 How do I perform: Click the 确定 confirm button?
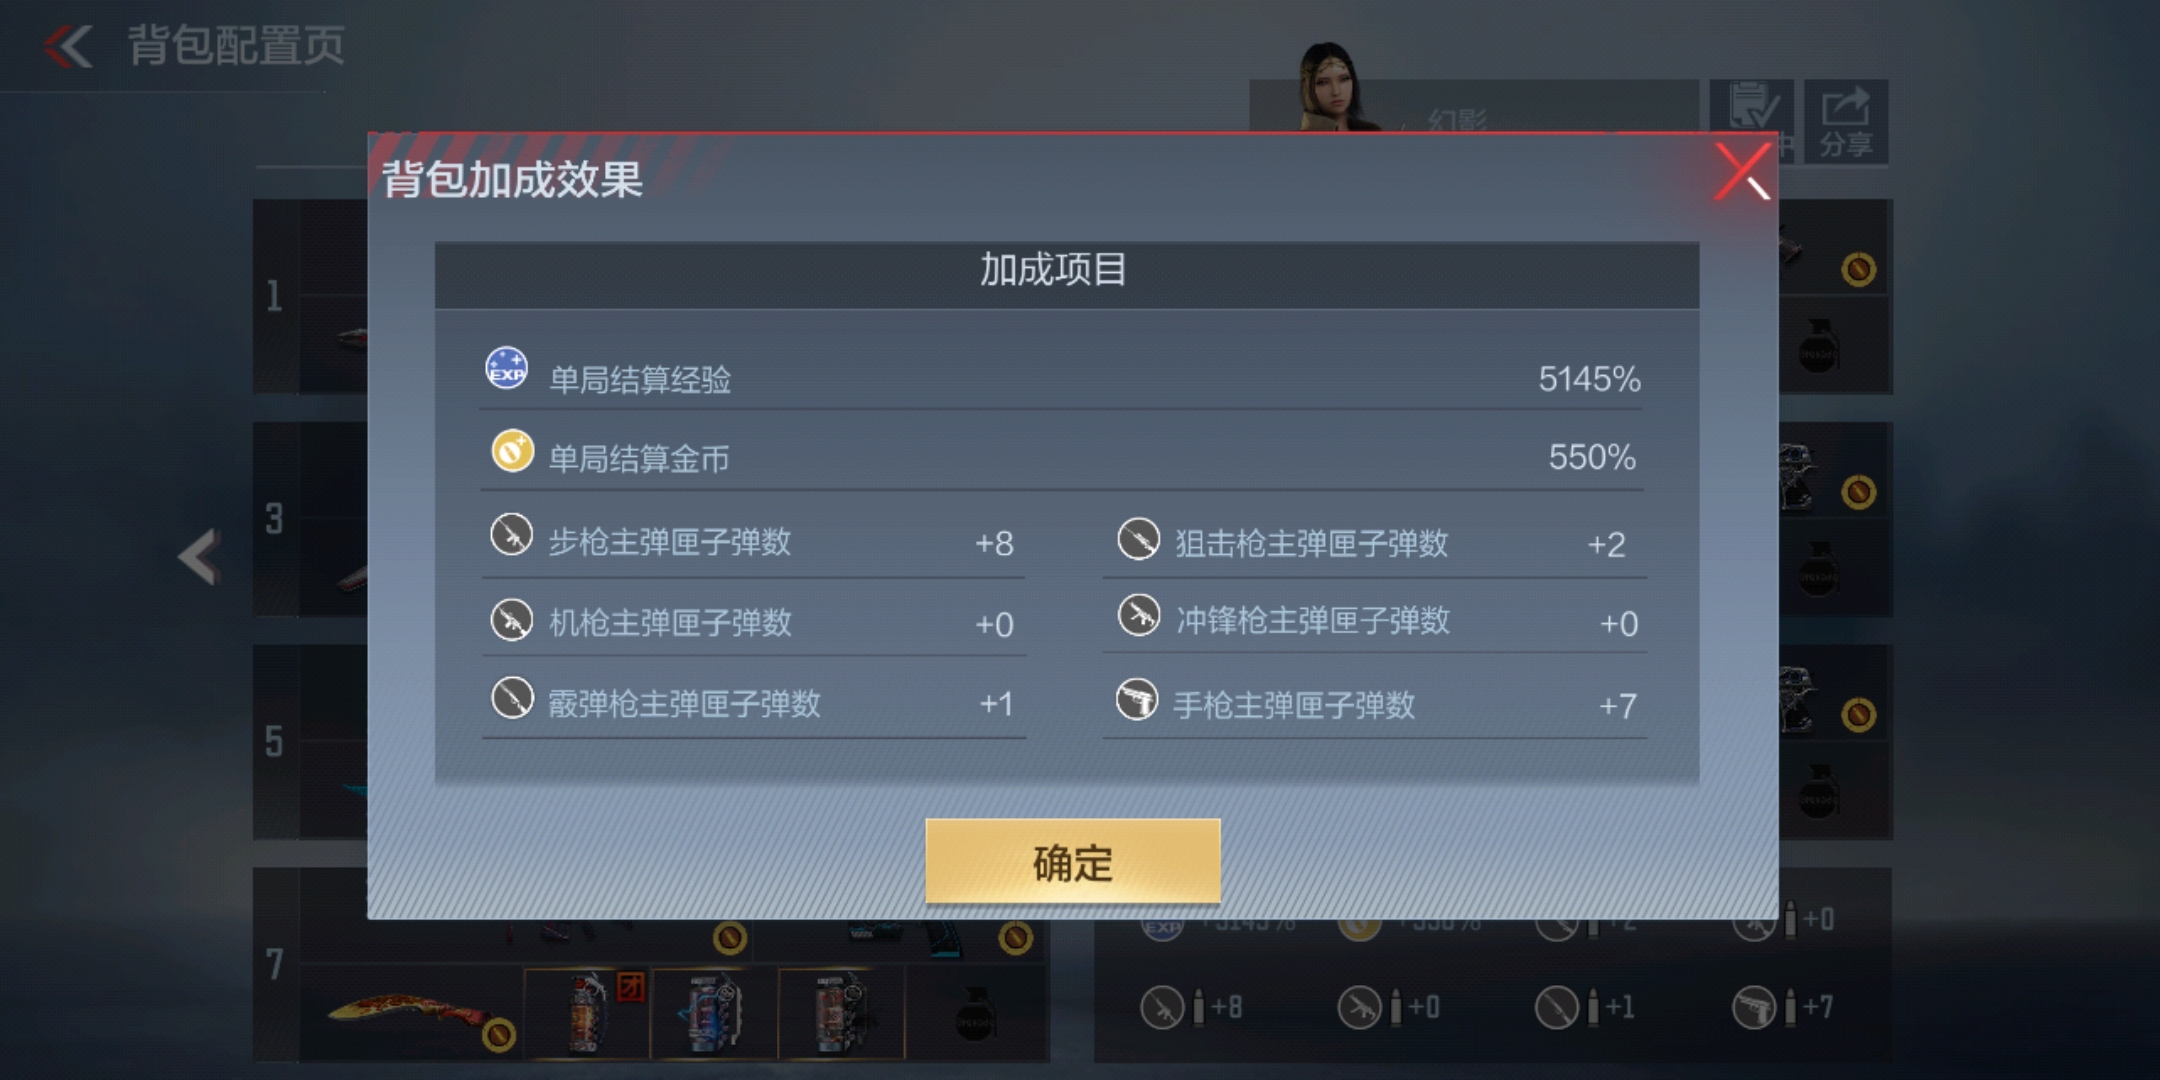[1072, 861]
